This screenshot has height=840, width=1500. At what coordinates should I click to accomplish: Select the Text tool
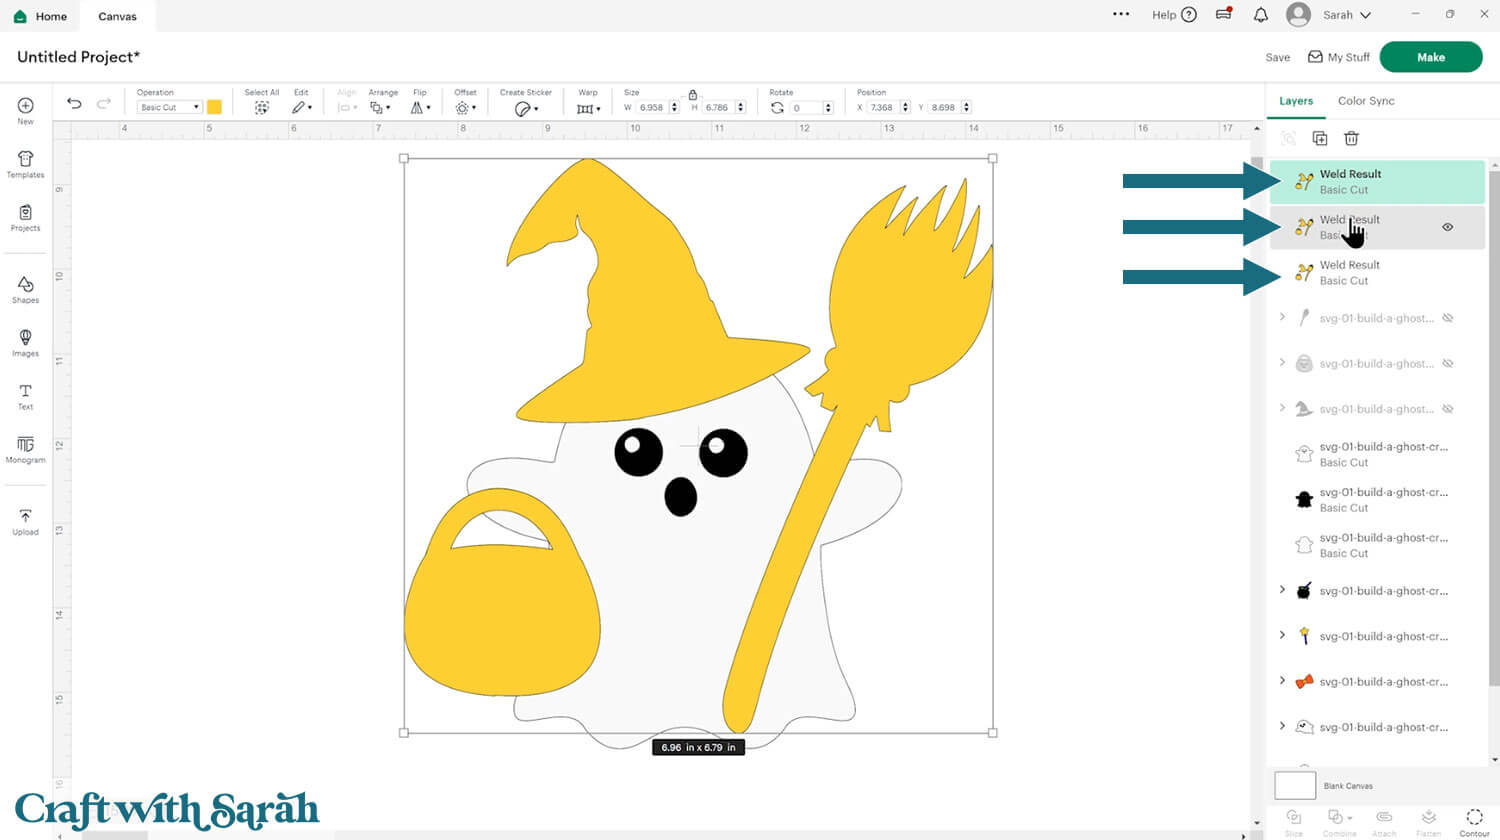pos(25,395)
